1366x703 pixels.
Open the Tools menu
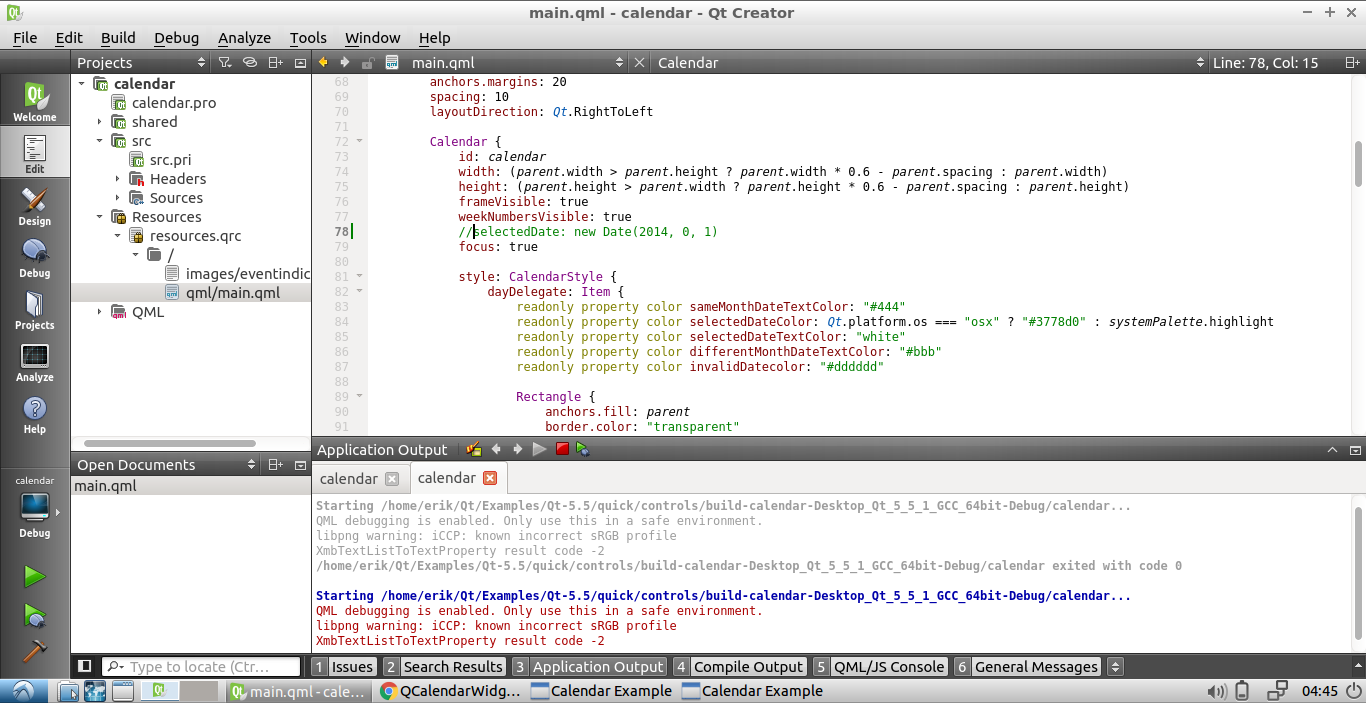(x=308, y=37)
